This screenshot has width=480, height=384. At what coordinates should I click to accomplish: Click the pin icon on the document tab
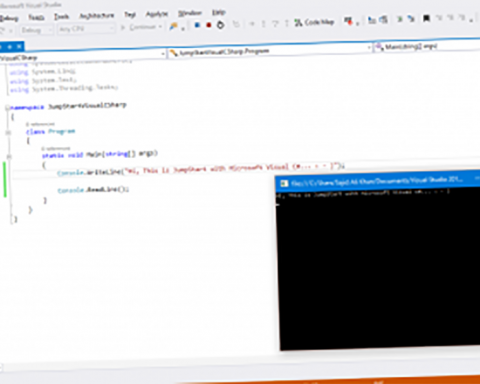click(10, 47)
